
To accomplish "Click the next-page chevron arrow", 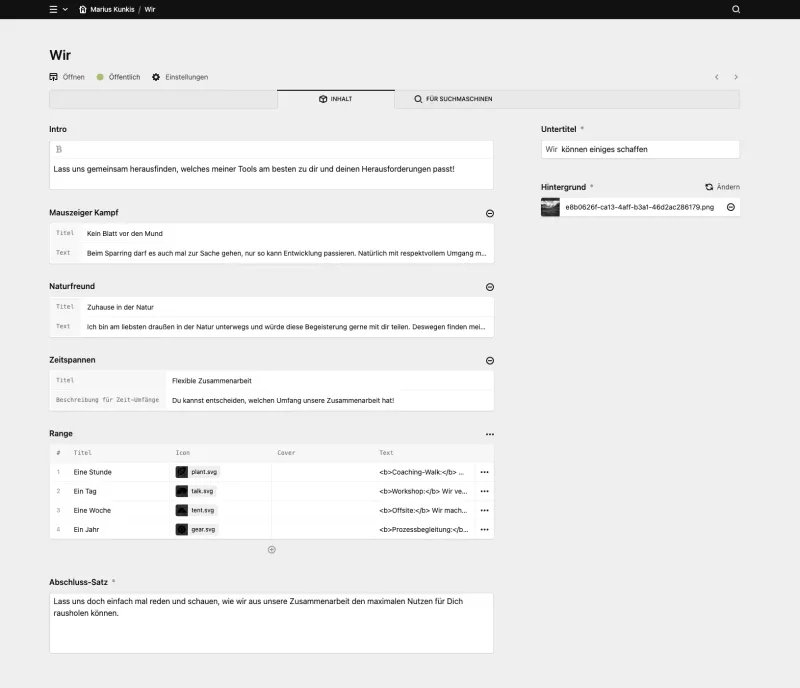I will point(736,76).
